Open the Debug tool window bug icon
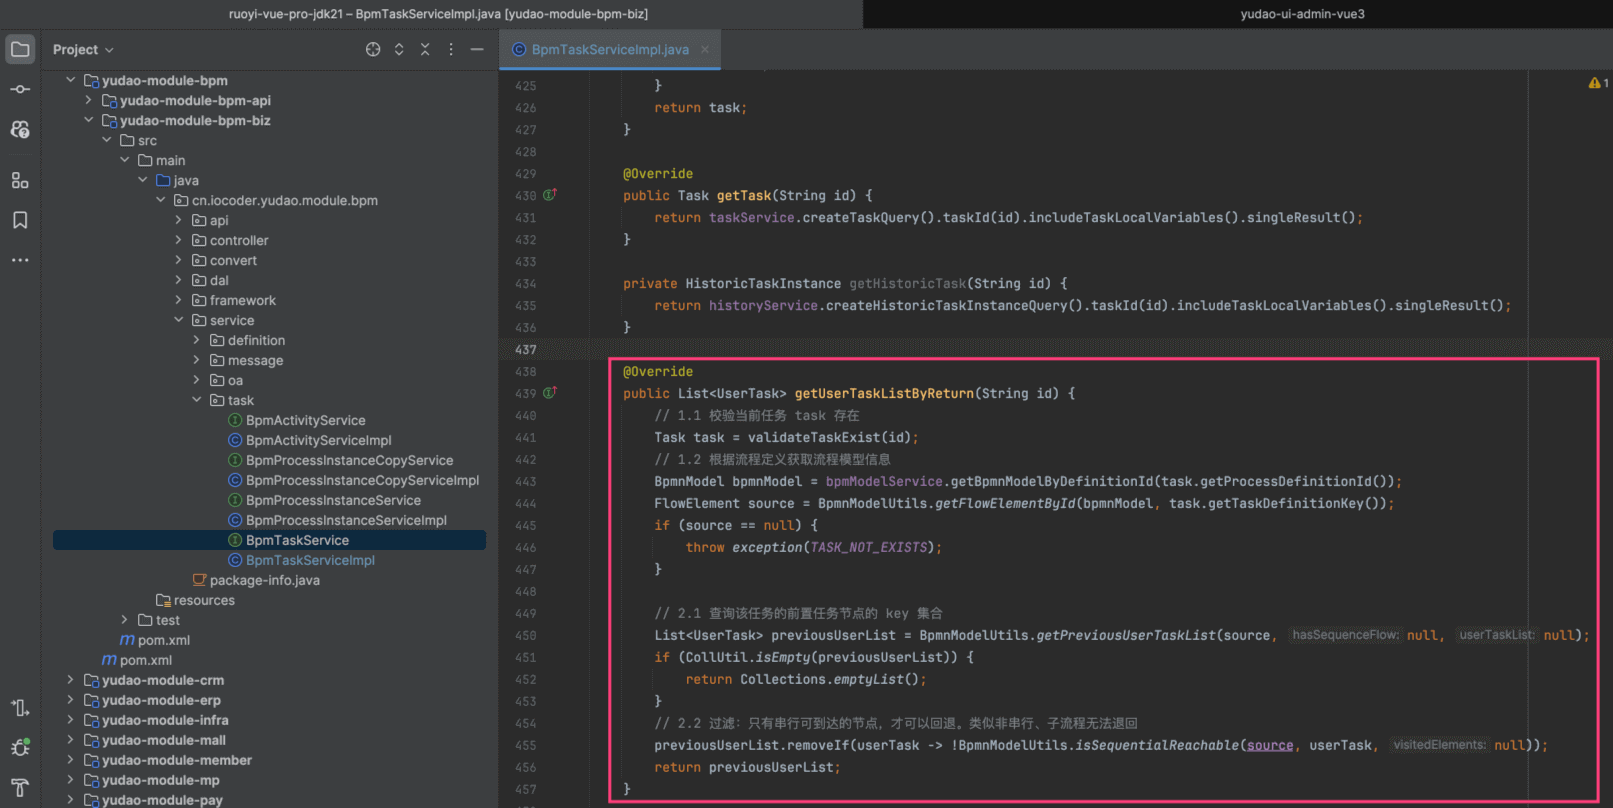1613x808 pixels. (20, 748)
